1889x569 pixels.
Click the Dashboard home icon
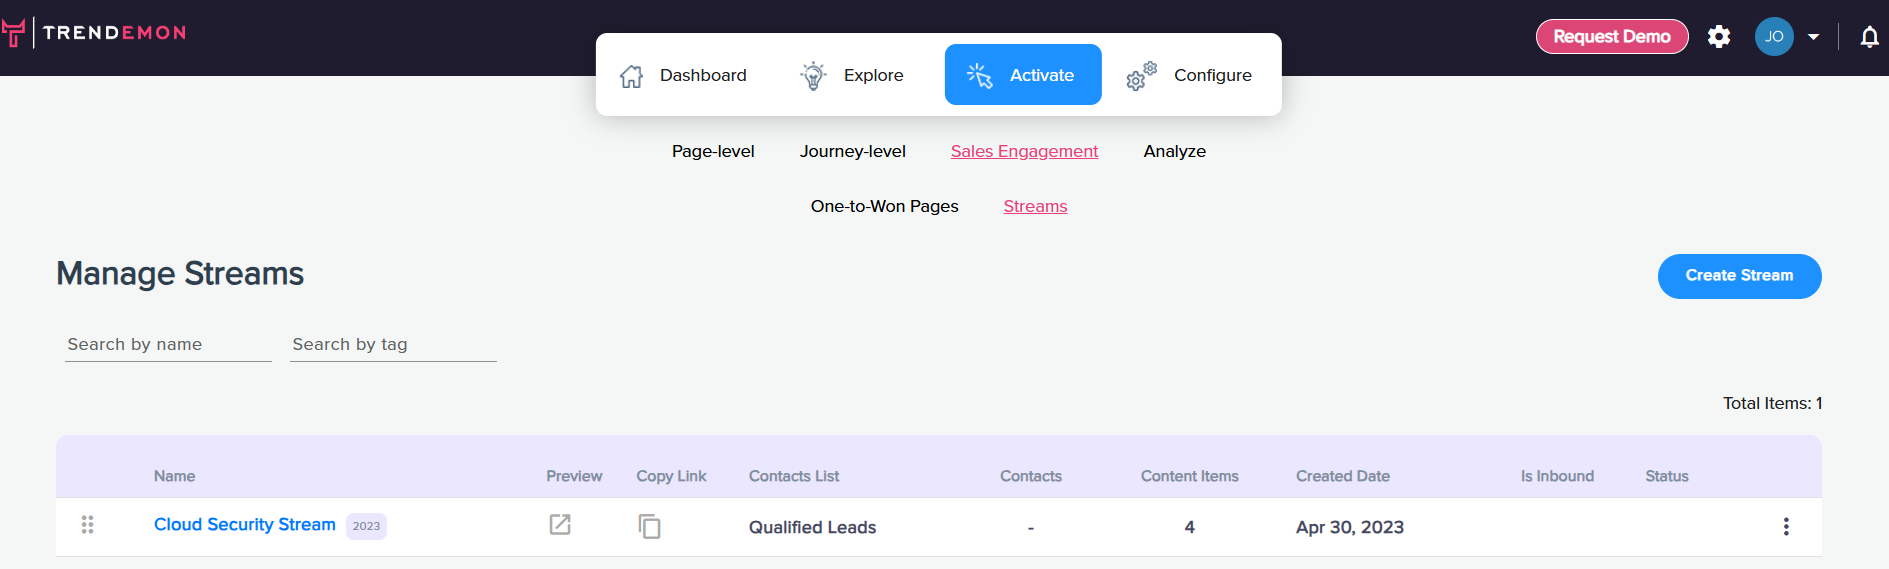pyautogui.click(x=631, y=76)
